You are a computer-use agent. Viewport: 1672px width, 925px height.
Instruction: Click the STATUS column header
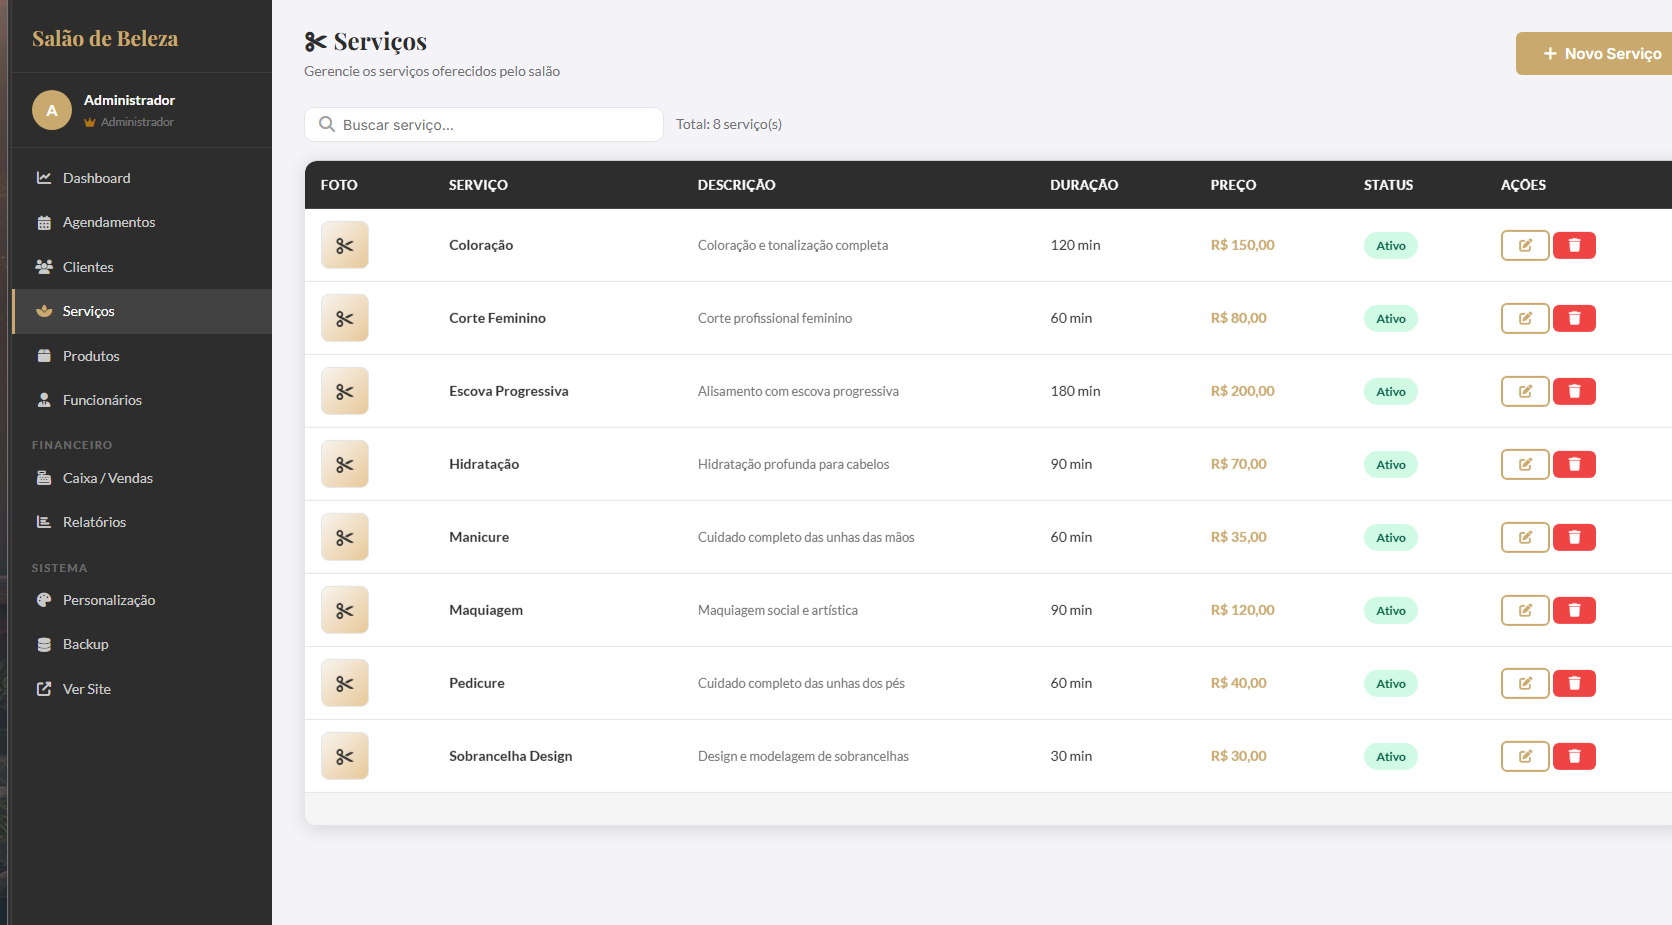[1388, 185]
